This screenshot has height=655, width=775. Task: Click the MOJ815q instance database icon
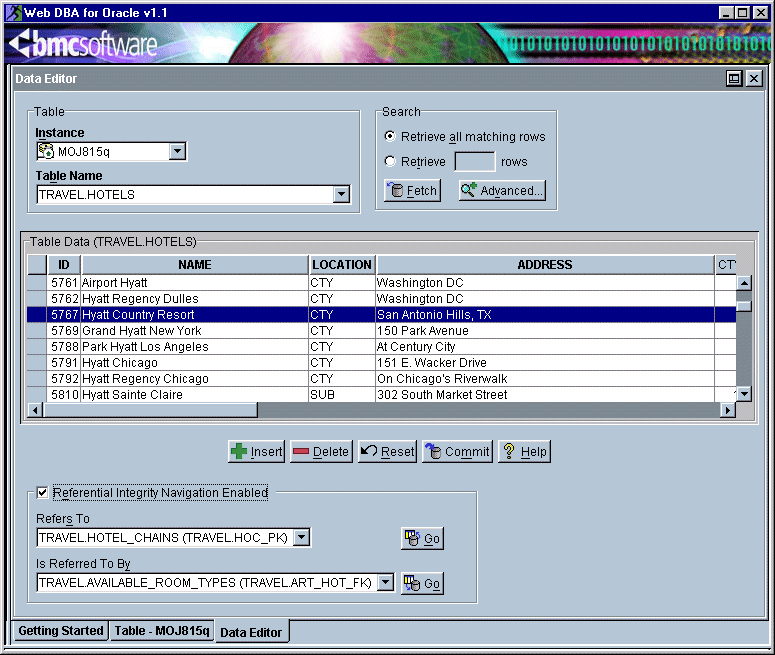pyautogui.click(x=46, y=151)
